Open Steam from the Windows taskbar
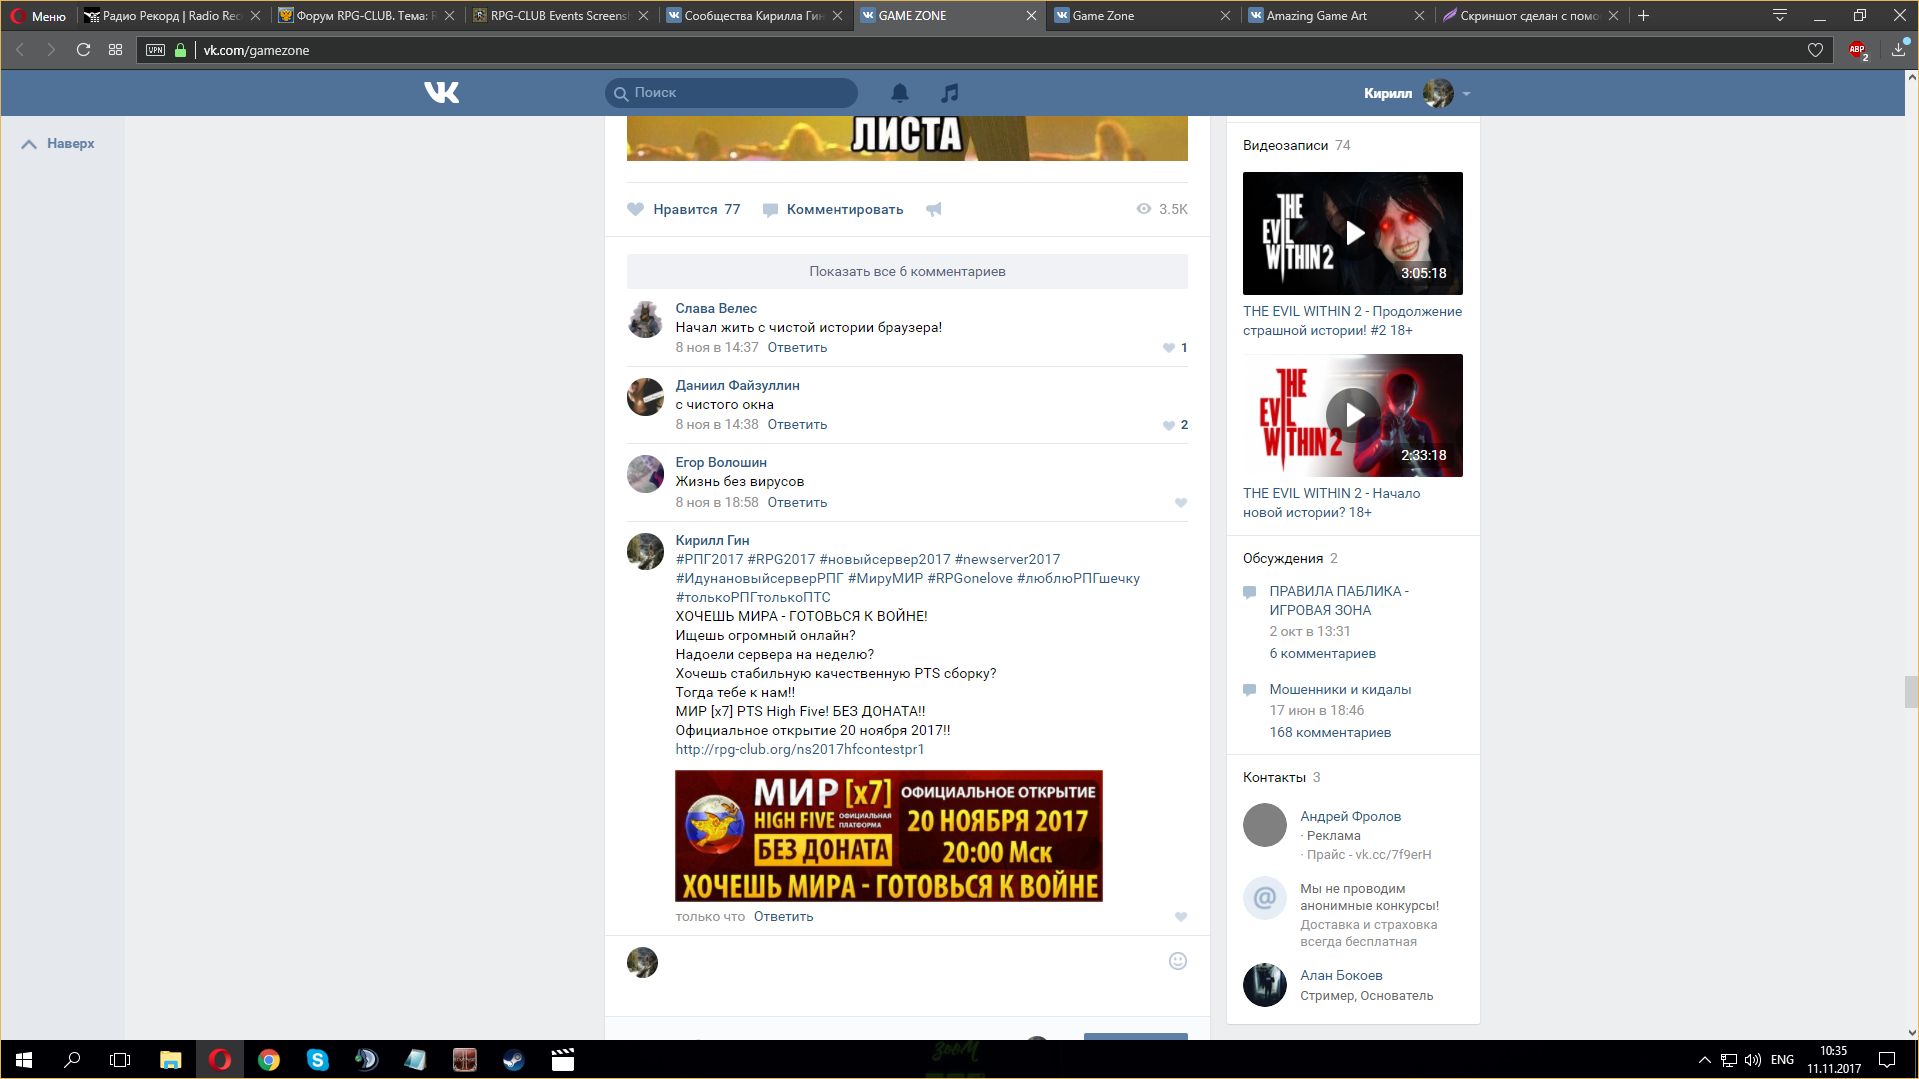 pos(513,1060)
